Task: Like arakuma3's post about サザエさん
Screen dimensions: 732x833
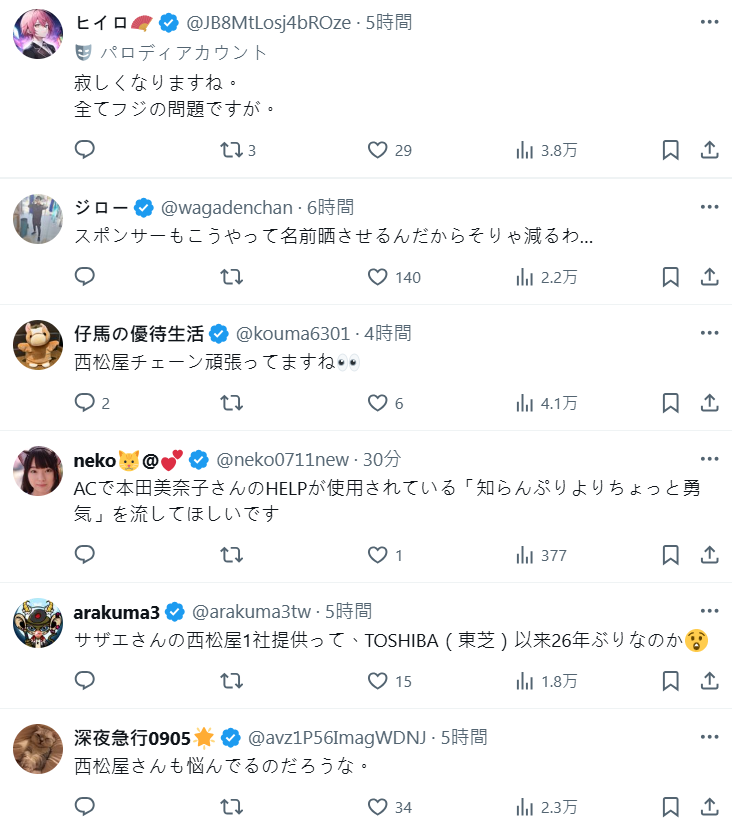Action: (377, 681)
